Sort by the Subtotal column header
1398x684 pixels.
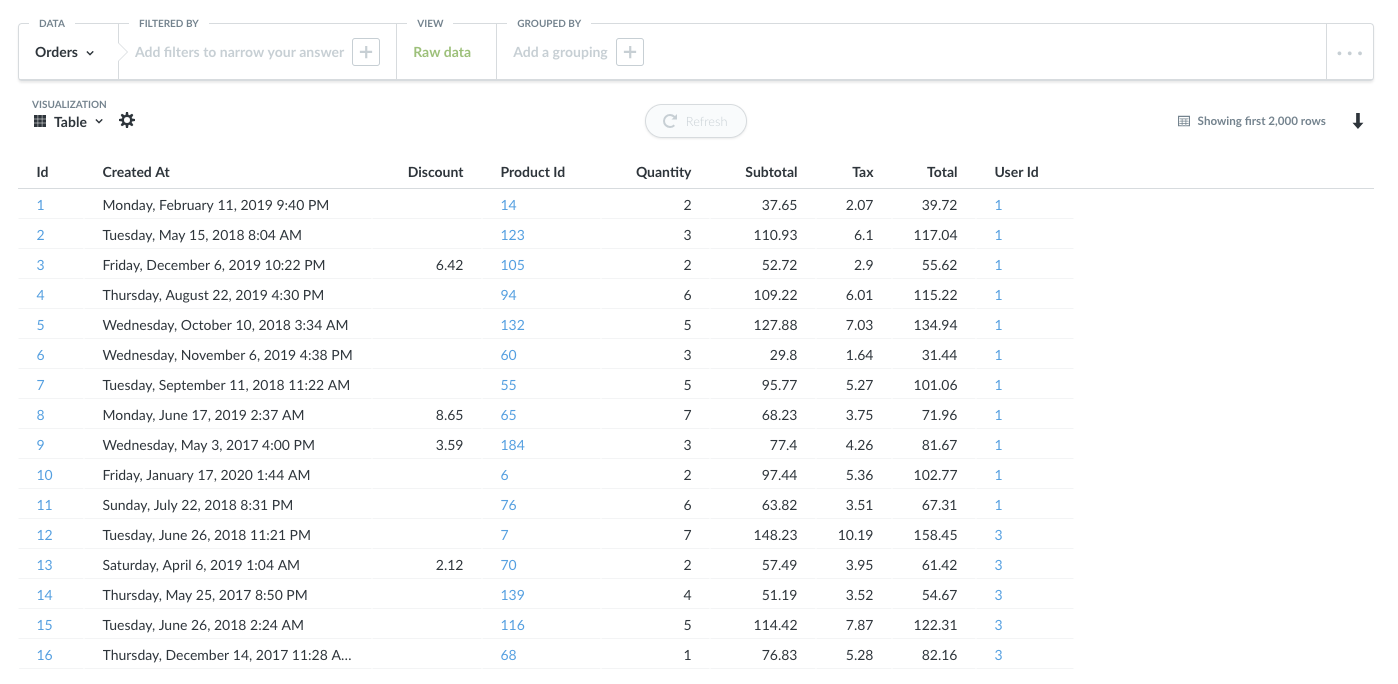pos(771,172)
